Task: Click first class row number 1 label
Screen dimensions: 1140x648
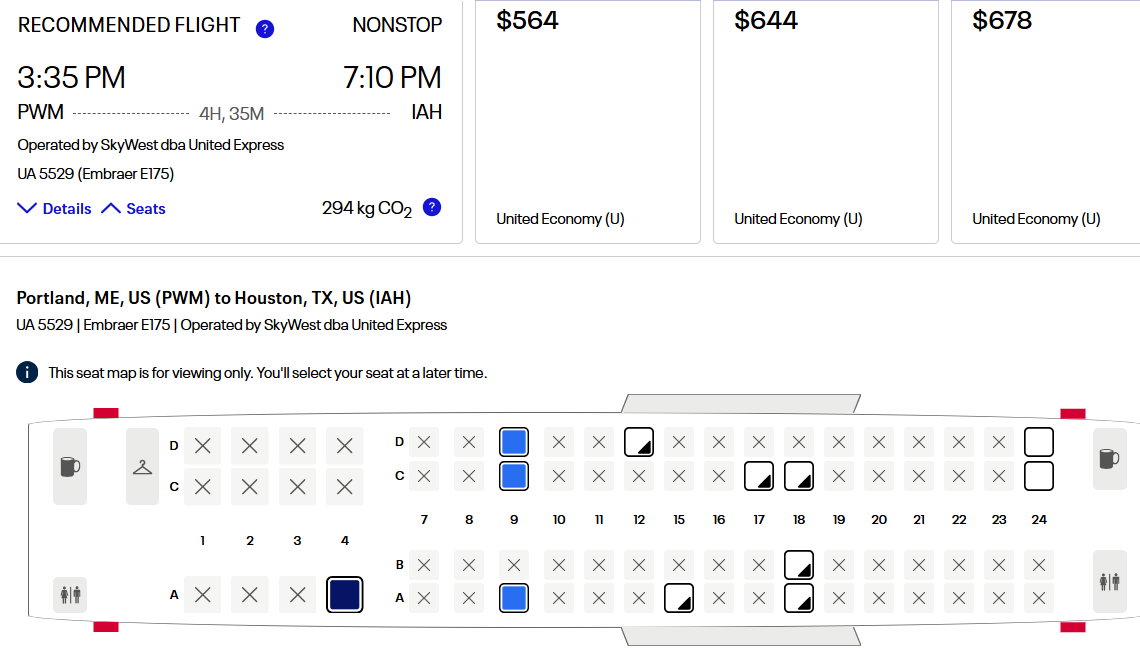Action: 203,540
